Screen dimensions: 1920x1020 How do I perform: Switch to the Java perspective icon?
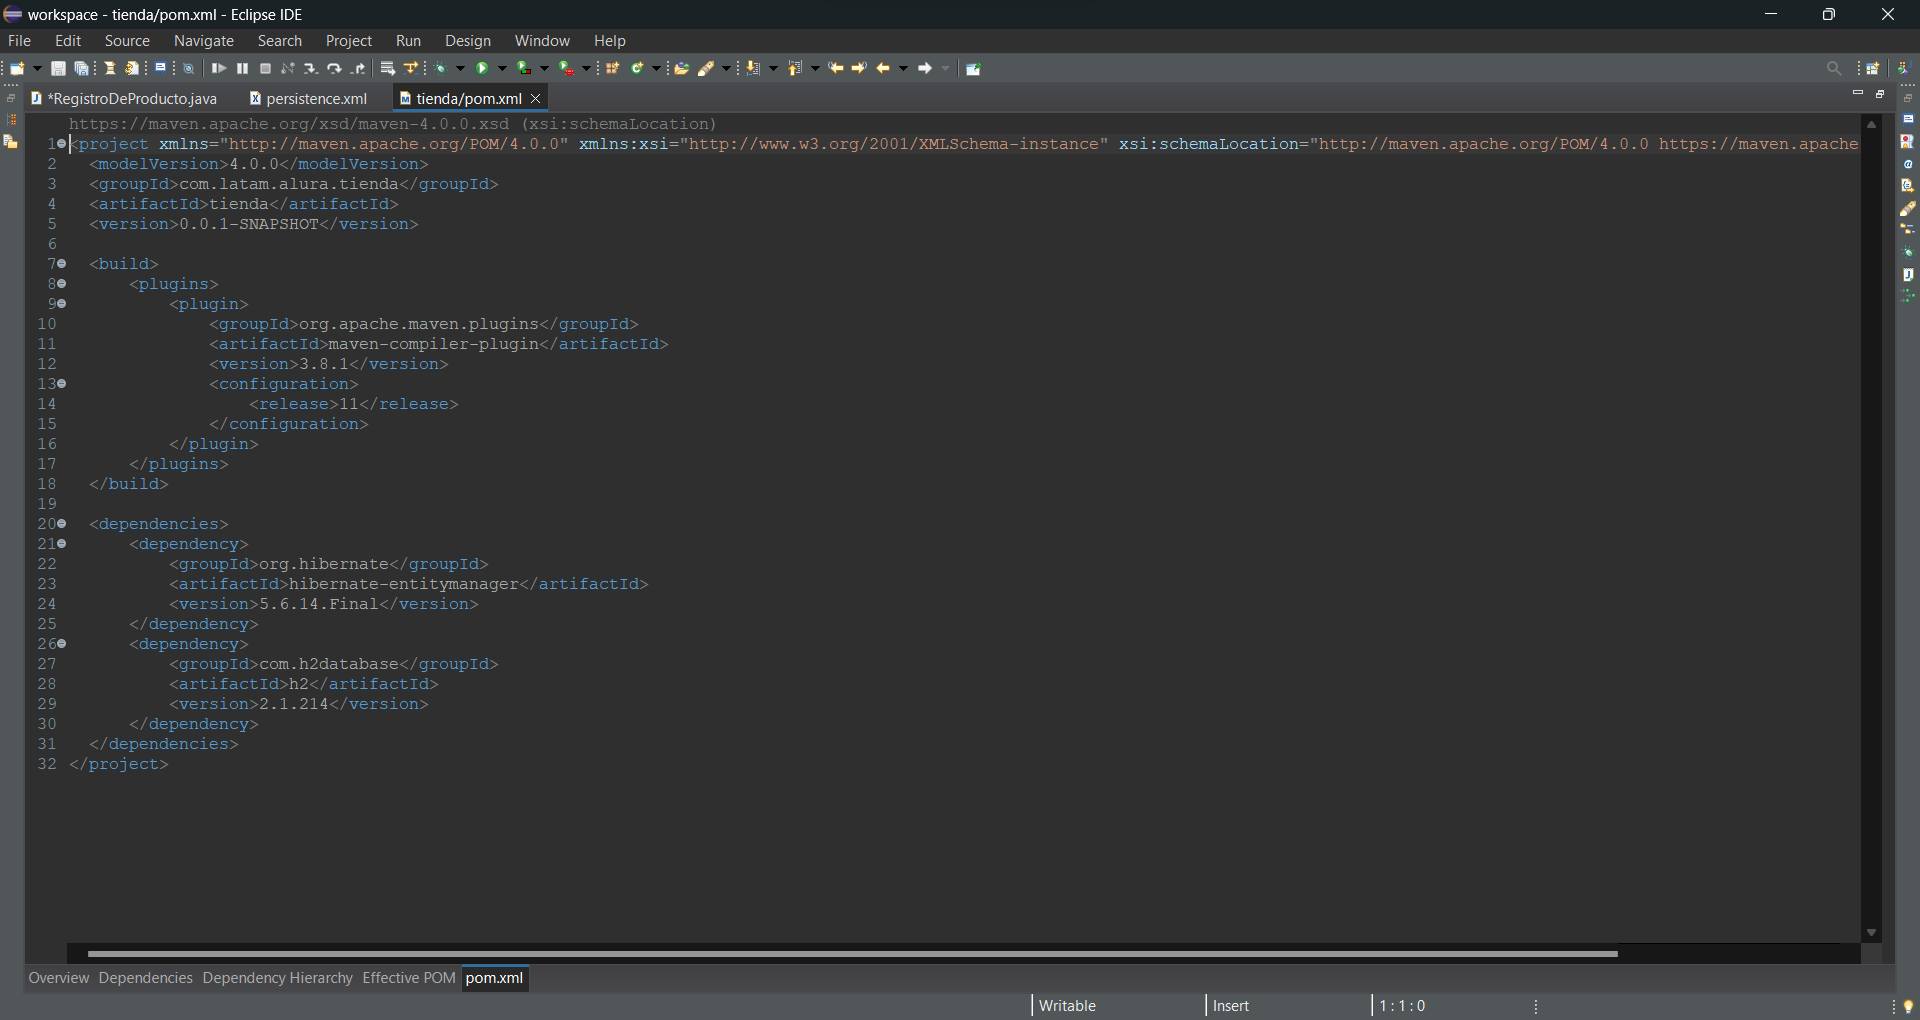tap(1903, 68)
